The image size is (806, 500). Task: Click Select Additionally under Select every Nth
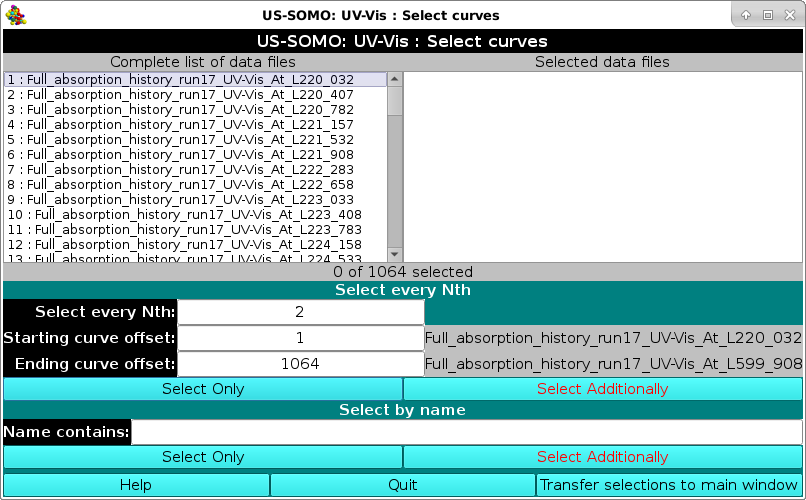coord(602,389)
